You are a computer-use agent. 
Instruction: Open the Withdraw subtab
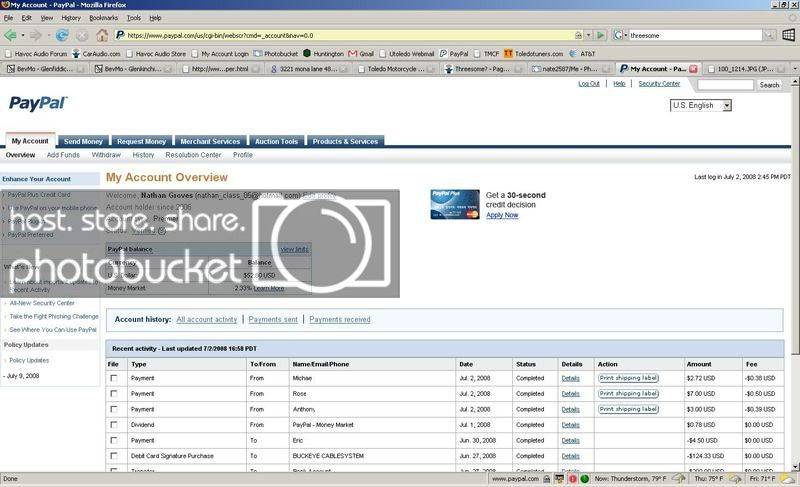(106, 155)
